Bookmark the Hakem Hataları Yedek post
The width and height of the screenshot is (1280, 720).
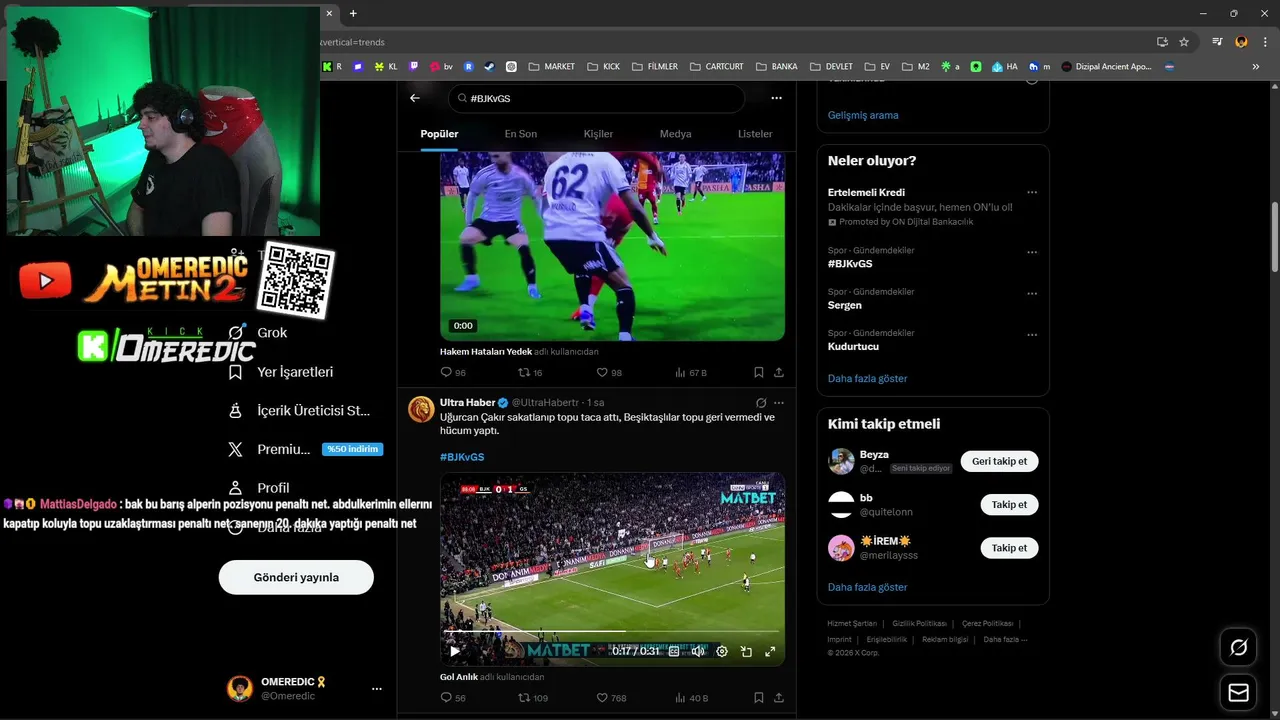[759, 372]
